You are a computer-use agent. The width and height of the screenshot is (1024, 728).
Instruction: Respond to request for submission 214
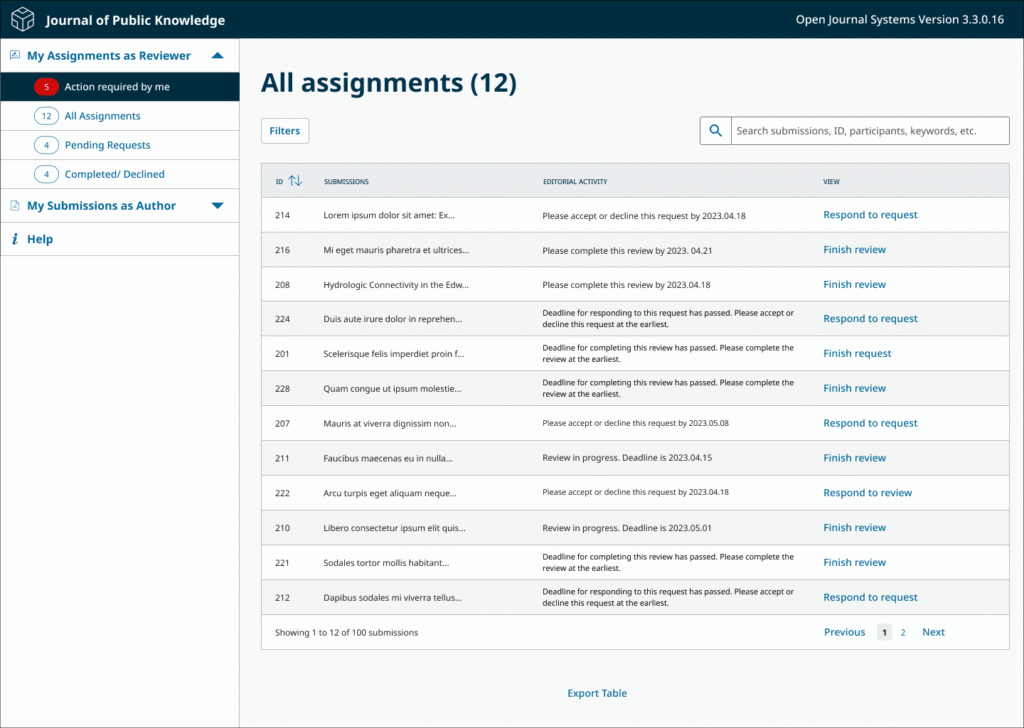coord(870,214)
